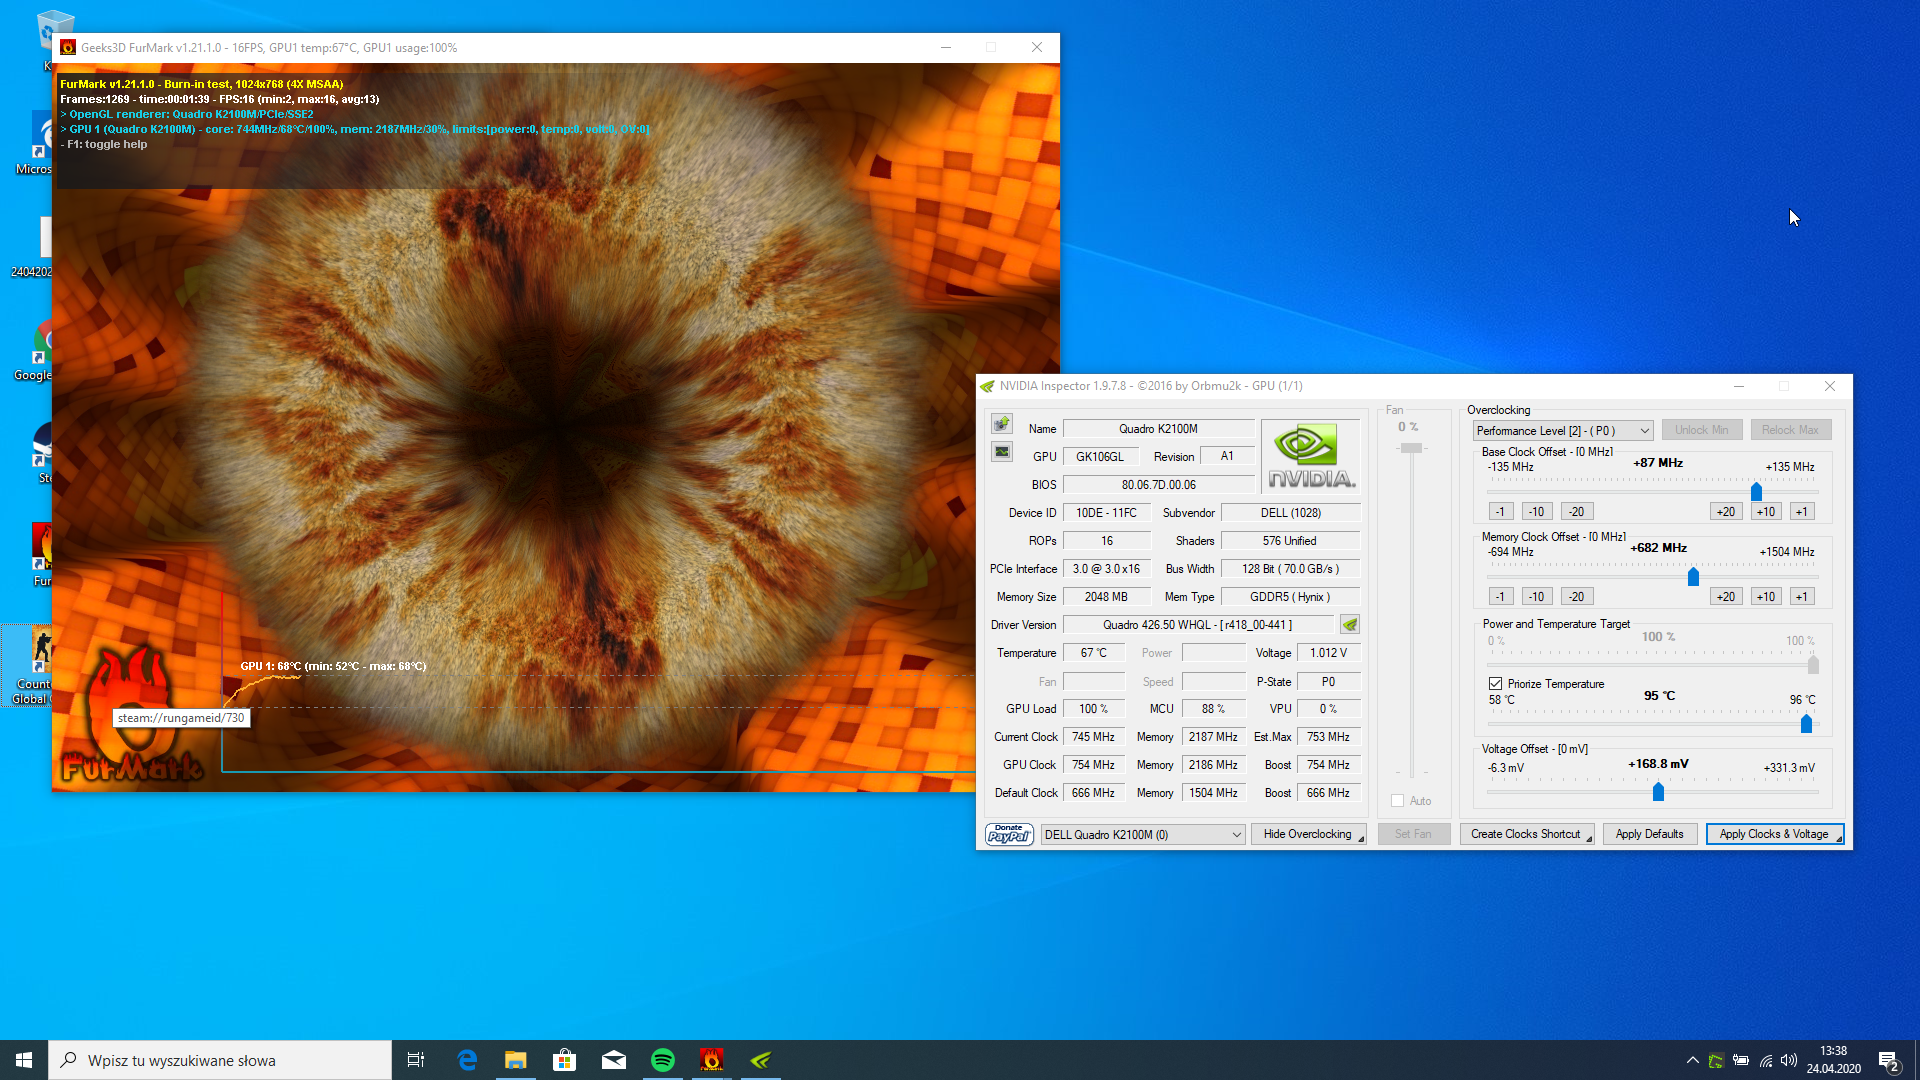This screenshot has width=1920, height=1080.
Task: Click the FurMark taskbar icon
Action: (x=712, y=1060)
